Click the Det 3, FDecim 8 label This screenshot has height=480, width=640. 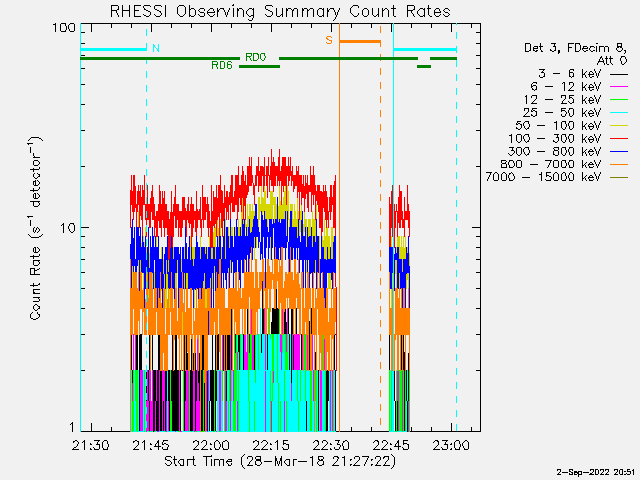576,48
